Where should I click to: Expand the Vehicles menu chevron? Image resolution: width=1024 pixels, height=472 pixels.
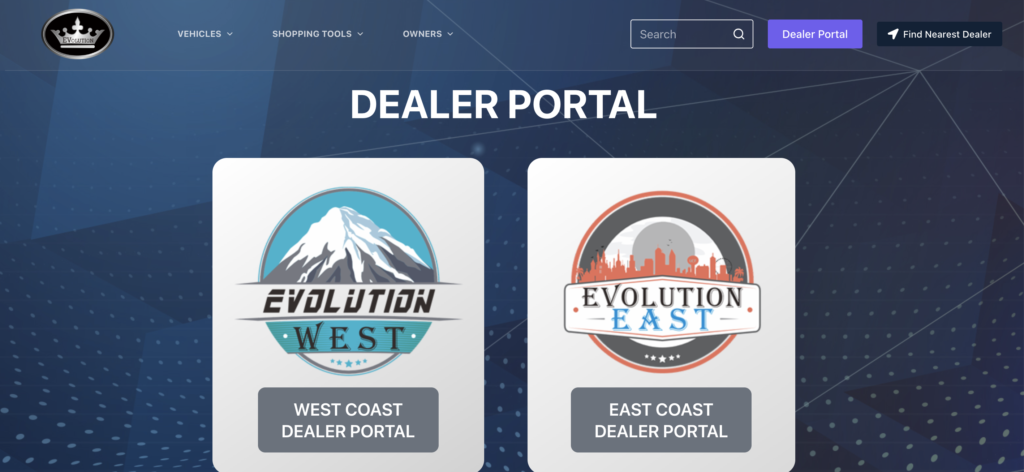230,34
